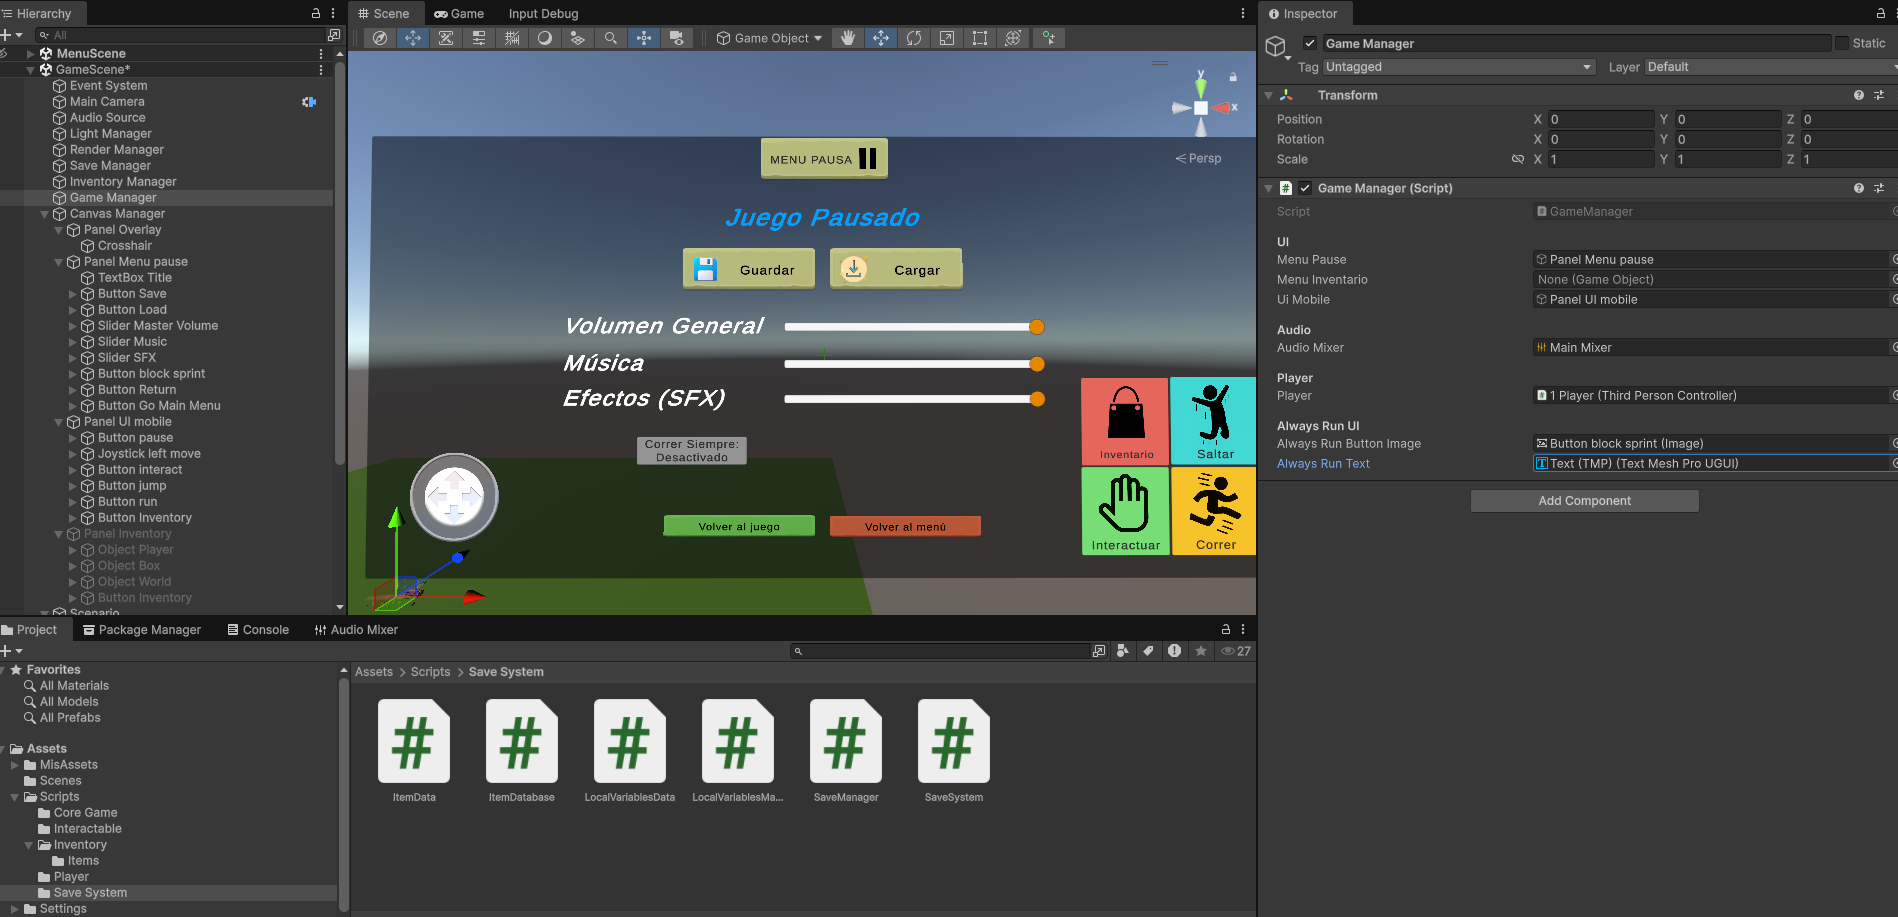Screen dimensions: 1898x917
Task: Select the Scene tab
Action: point(384,13)
